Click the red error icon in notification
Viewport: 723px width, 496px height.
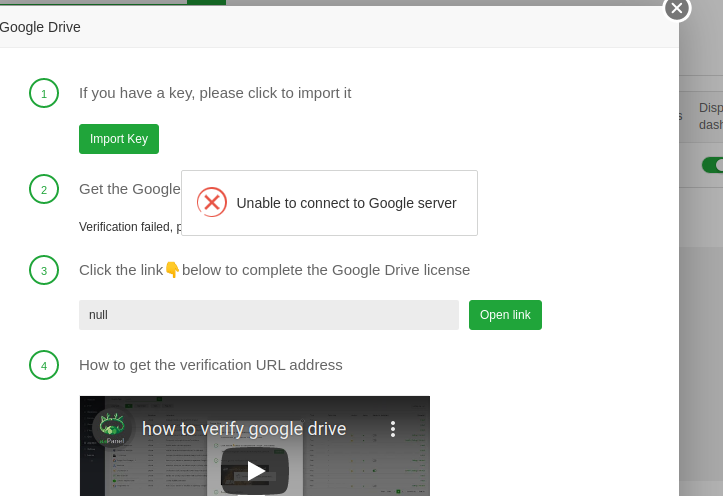[212, 202]
